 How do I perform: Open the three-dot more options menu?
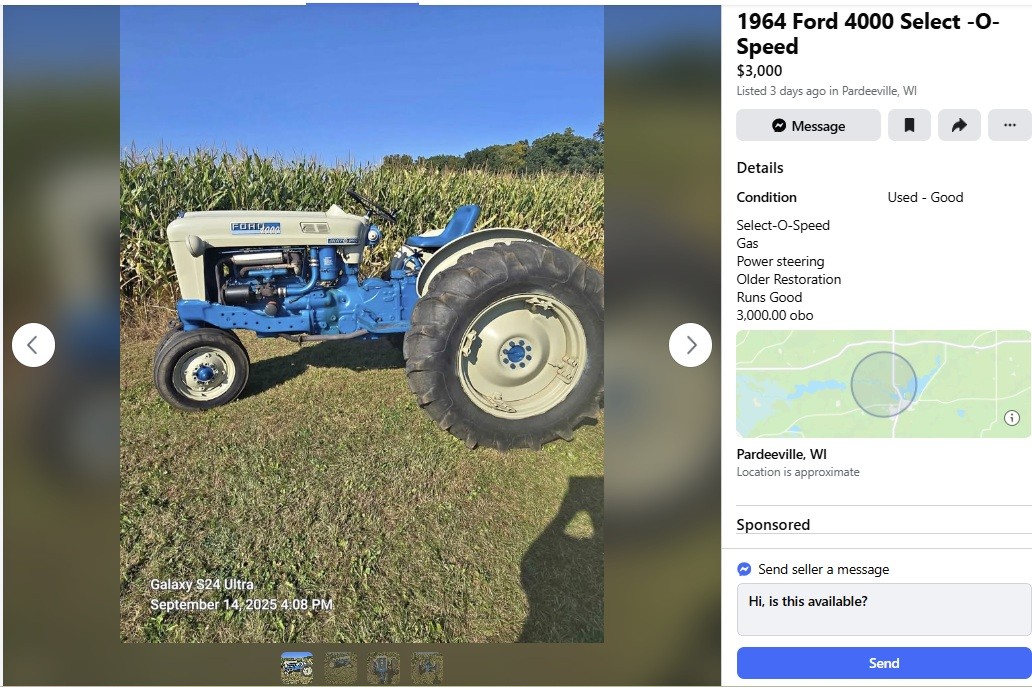point(1010,125)
